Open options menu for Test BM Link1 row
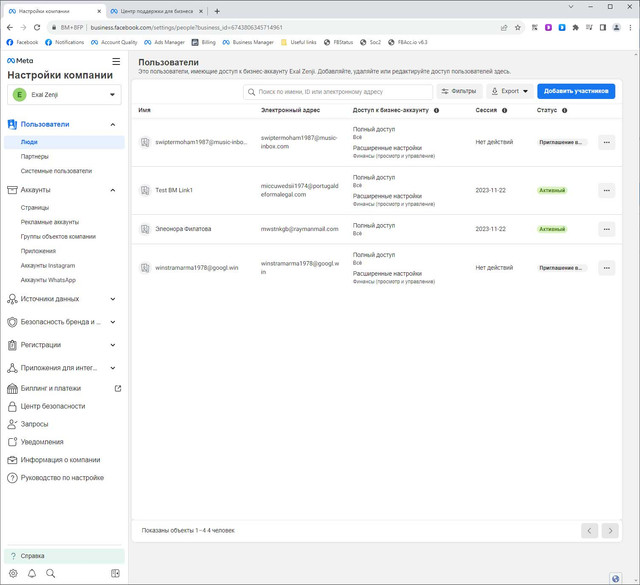 [x=607, y=191]
